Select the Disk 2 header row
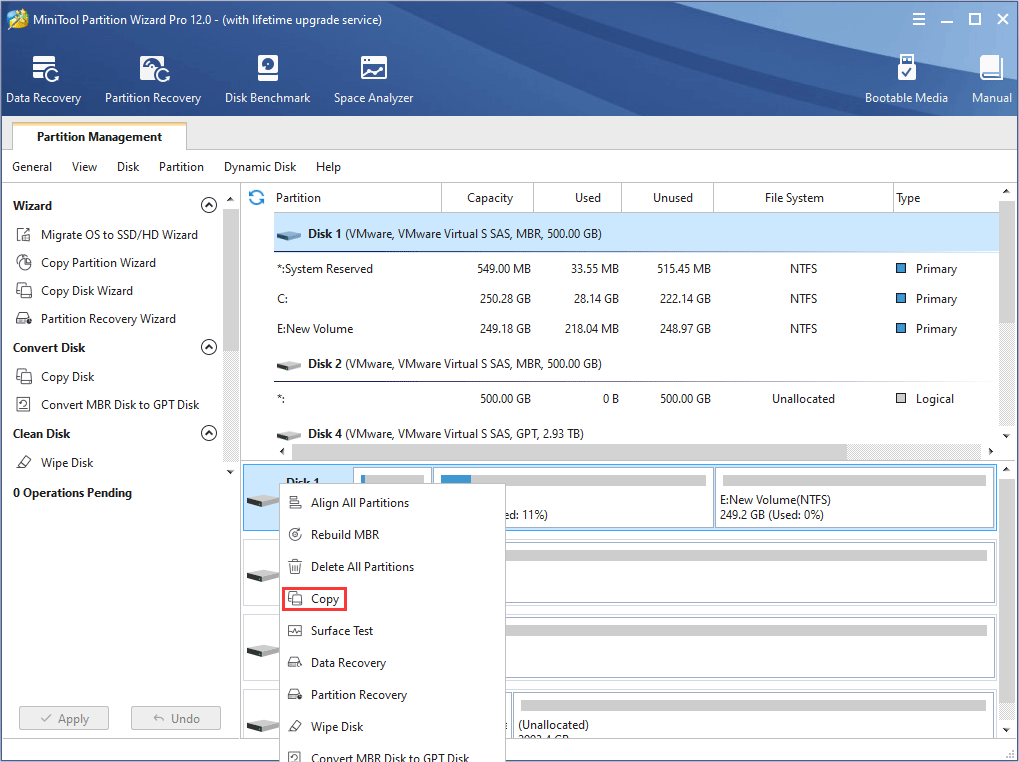This screenshot has width=1019, height=762. tap(636, 364)
